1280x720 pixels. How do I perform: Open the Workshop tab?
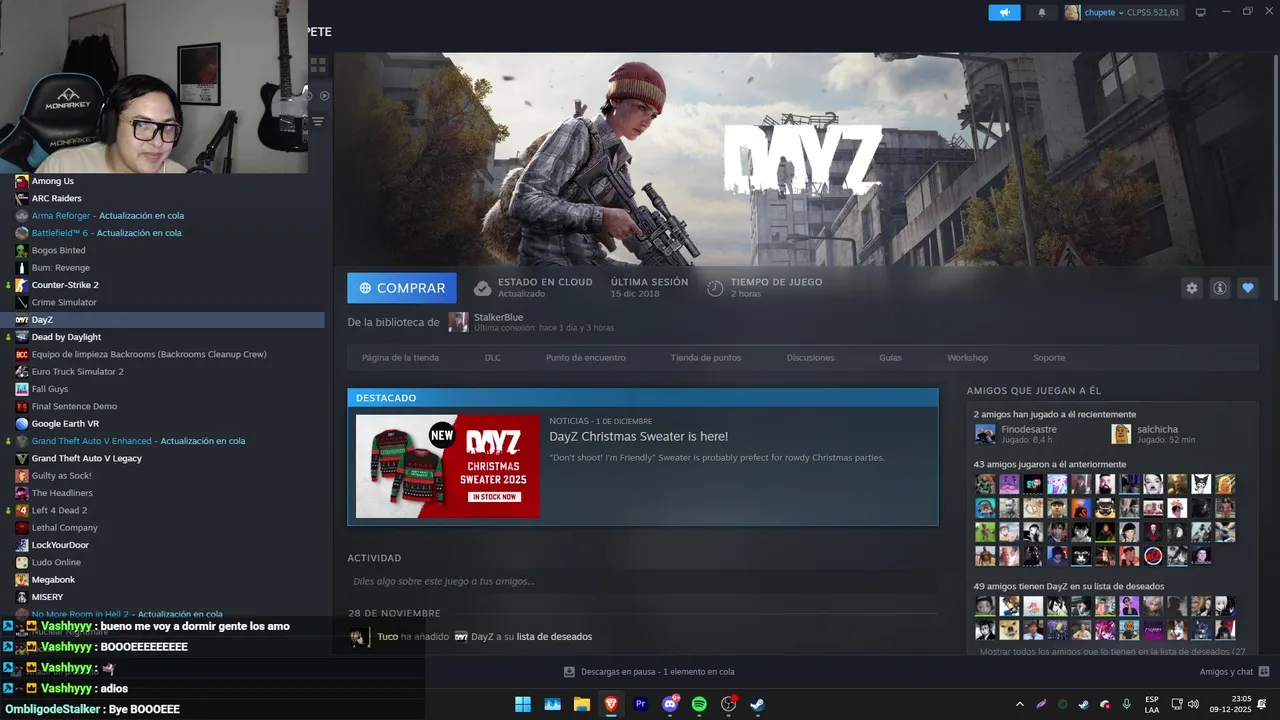coord(968,358)
